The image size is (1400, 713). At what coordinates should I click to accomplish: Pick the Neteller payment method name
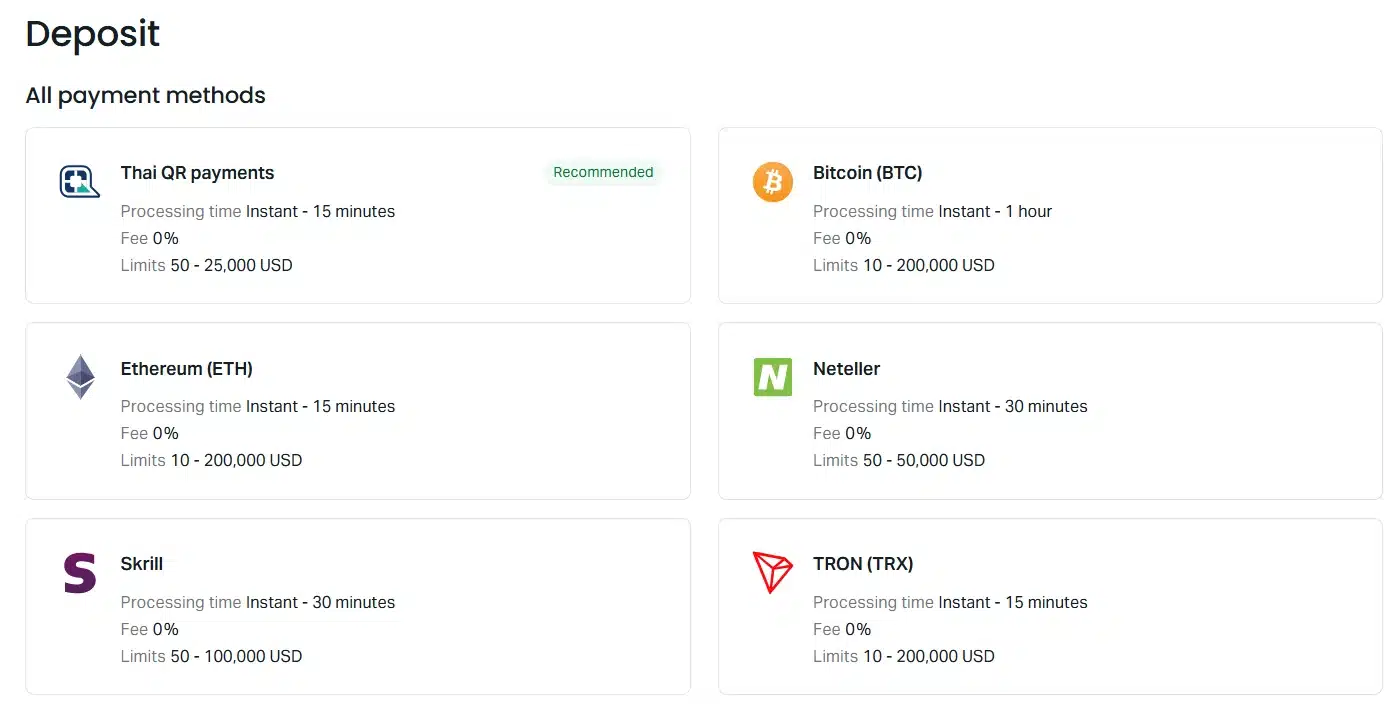coord(846,369)
